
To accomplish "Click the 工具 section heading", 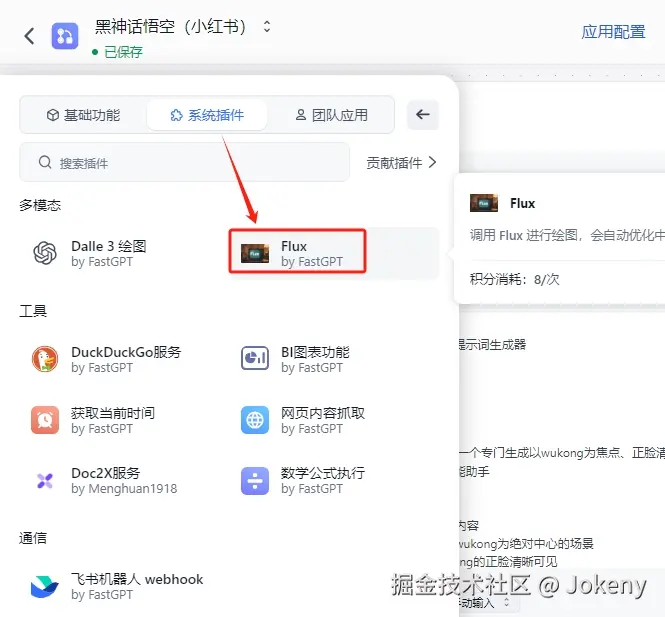I will pyautogui.click(x=33, y=311).
